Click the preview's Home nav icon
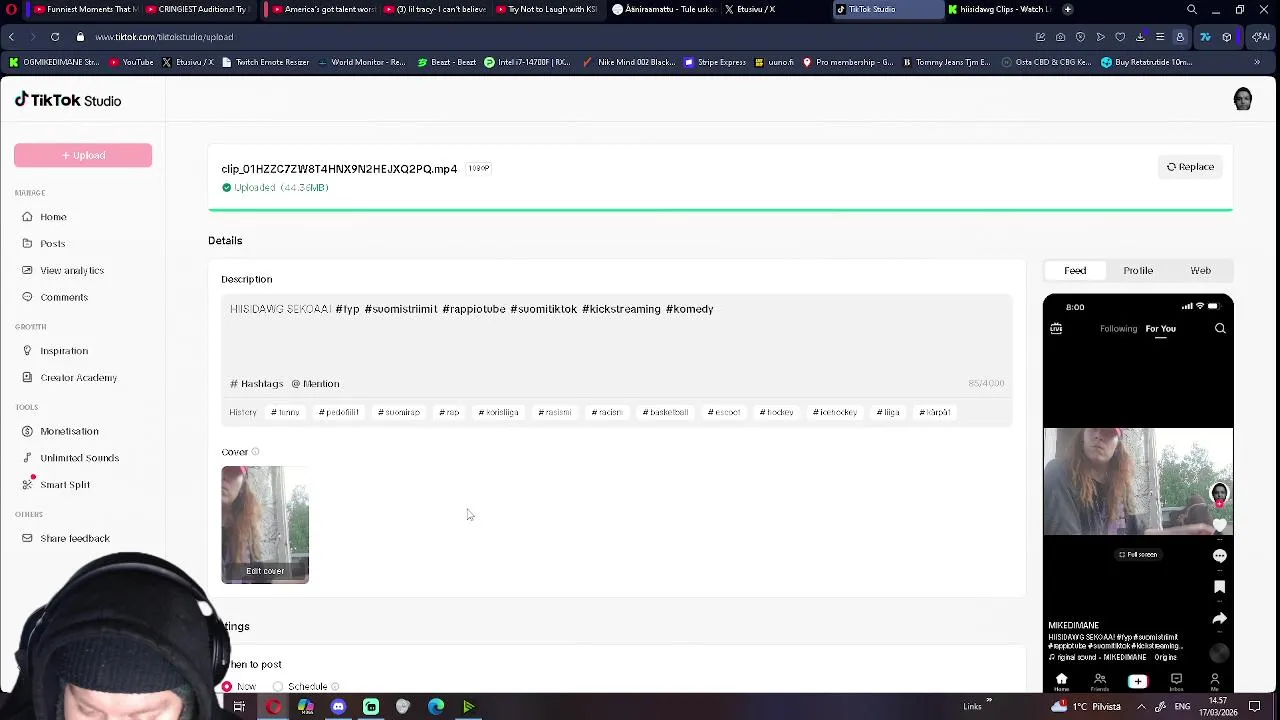The width and height of the screenshot is (1280, 720). (1061, 682)
